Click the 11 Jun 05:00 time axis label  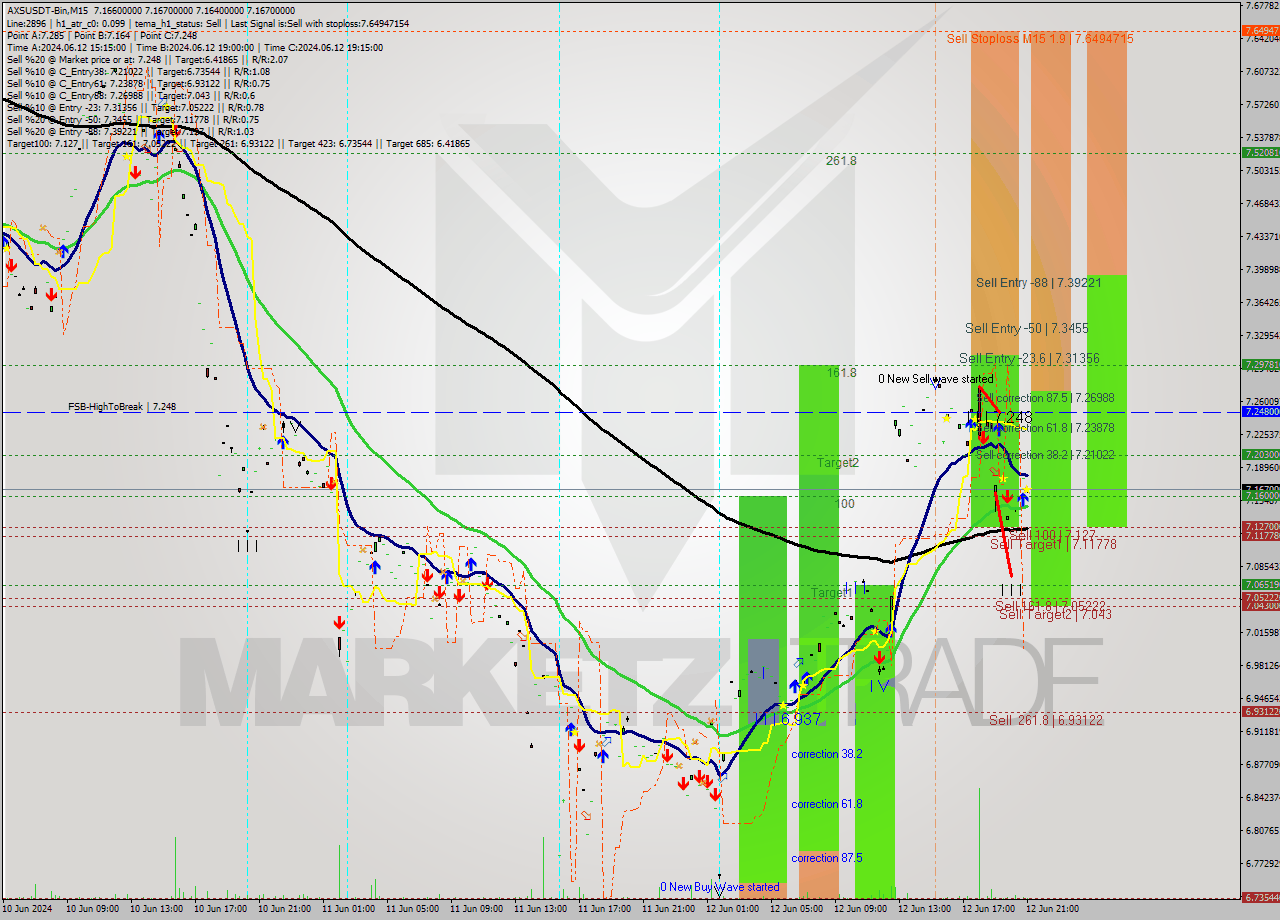point(412,909)
